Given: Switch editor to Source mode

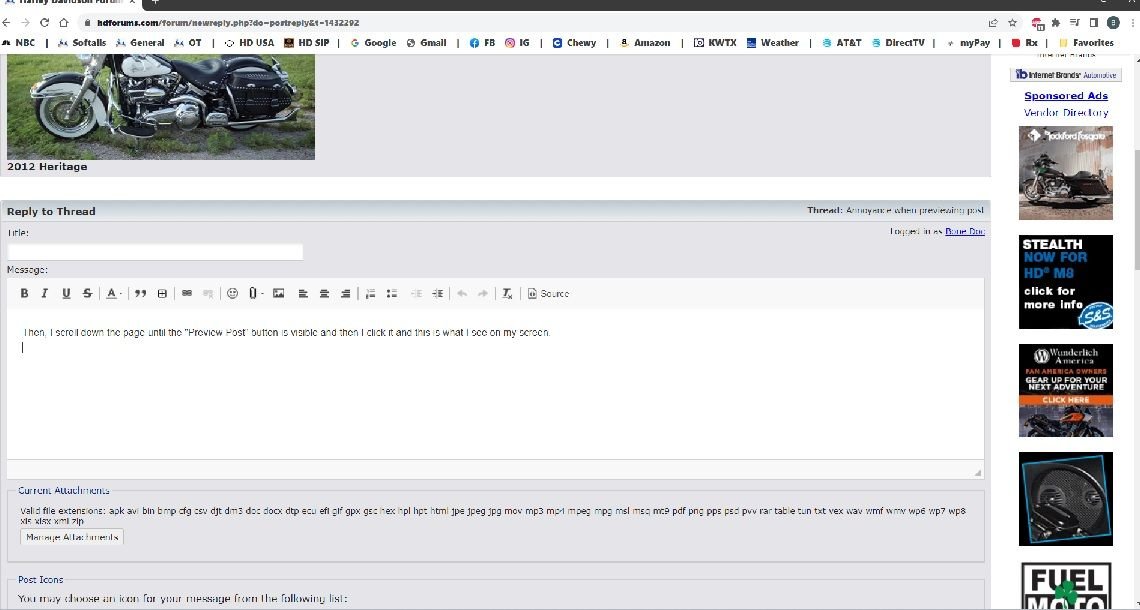Looking at the screenshot, I should (x=548, y=293).
